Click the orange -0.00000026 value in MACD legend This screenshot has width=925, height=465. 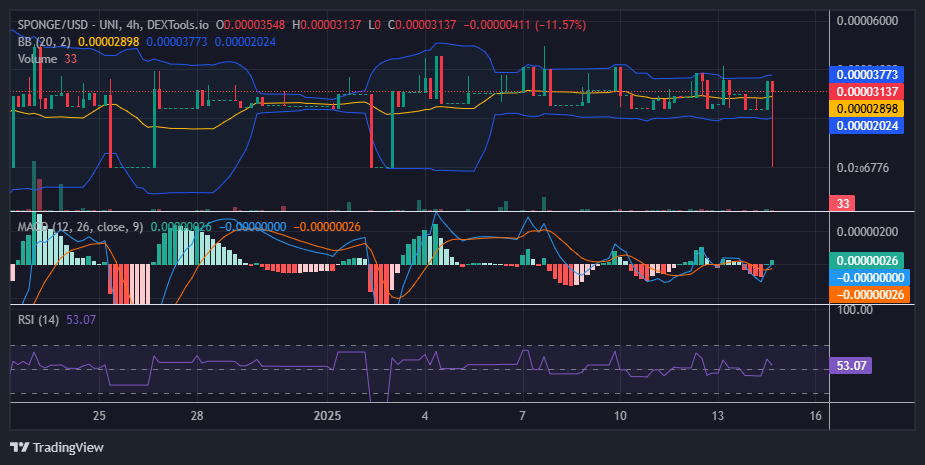pyautogui.click(x=327, y=227)
